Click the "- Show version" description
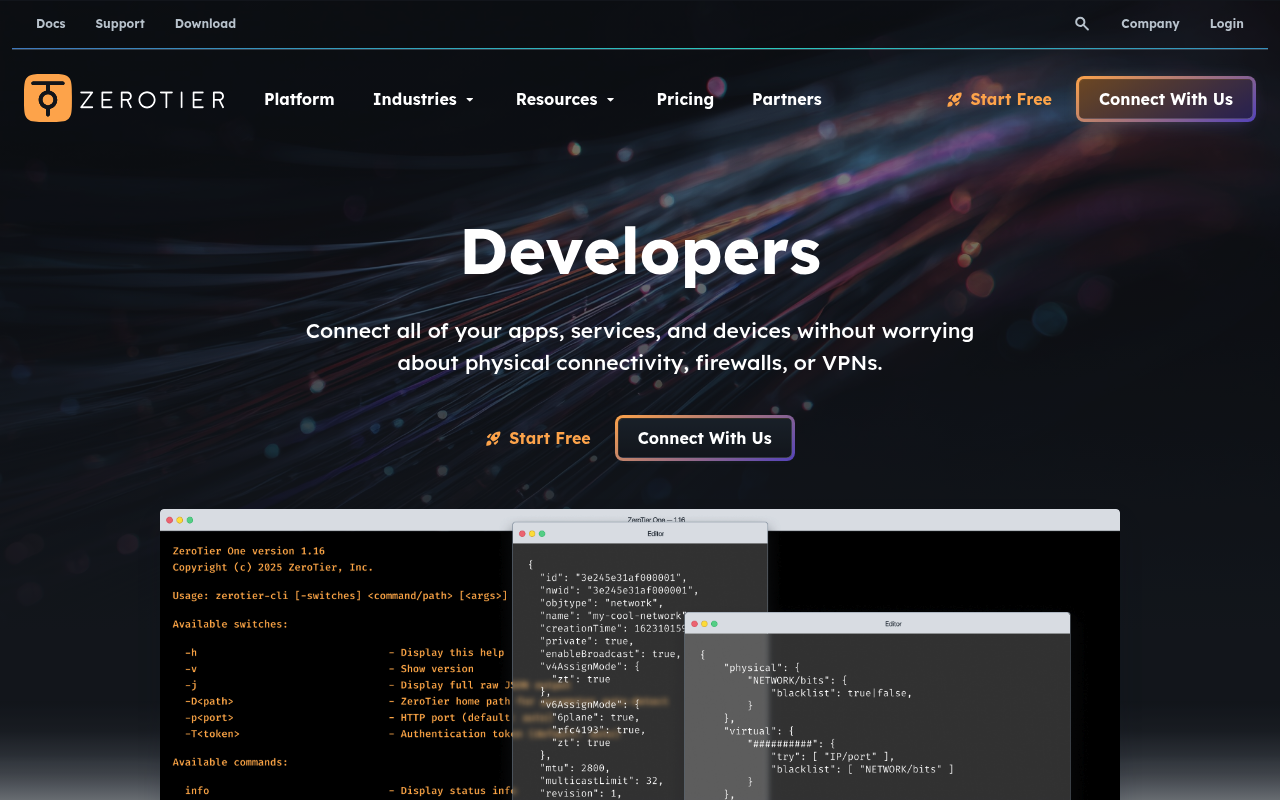This screenshot has height=800, width=1280. (x=432, y=669)
